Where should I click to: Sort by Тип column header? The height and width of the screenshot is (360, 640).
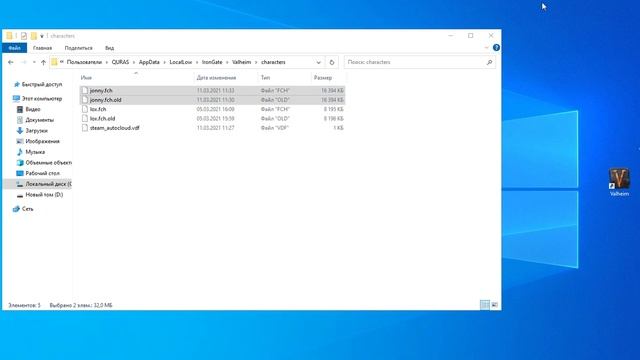click(x=265, y=78)
